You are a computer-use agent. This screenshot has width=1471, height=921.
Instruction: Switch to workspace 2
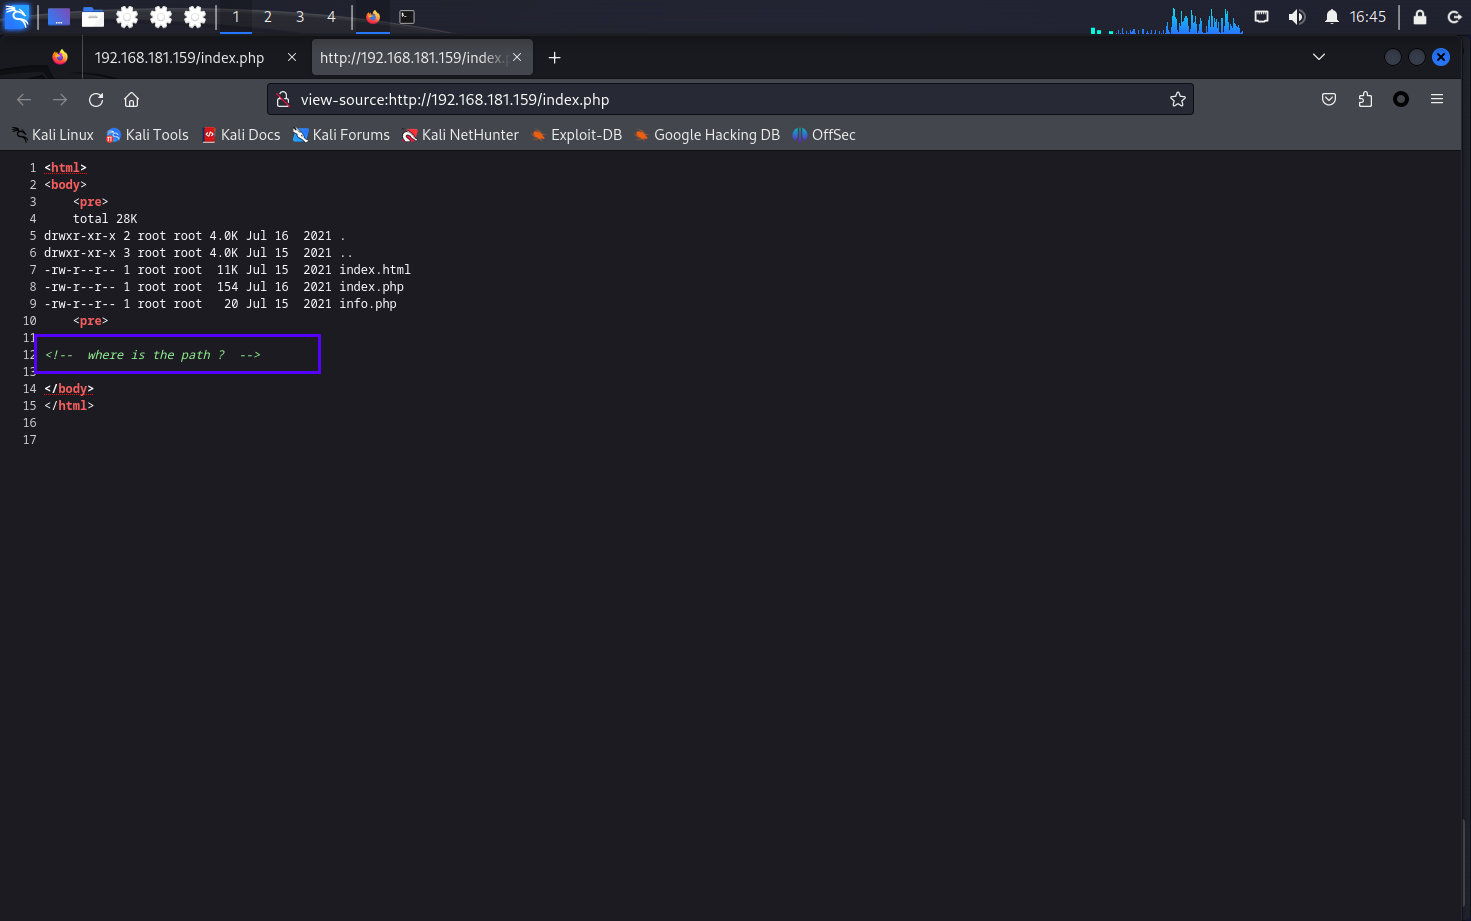pyautogui.click(x=268, y=17)
